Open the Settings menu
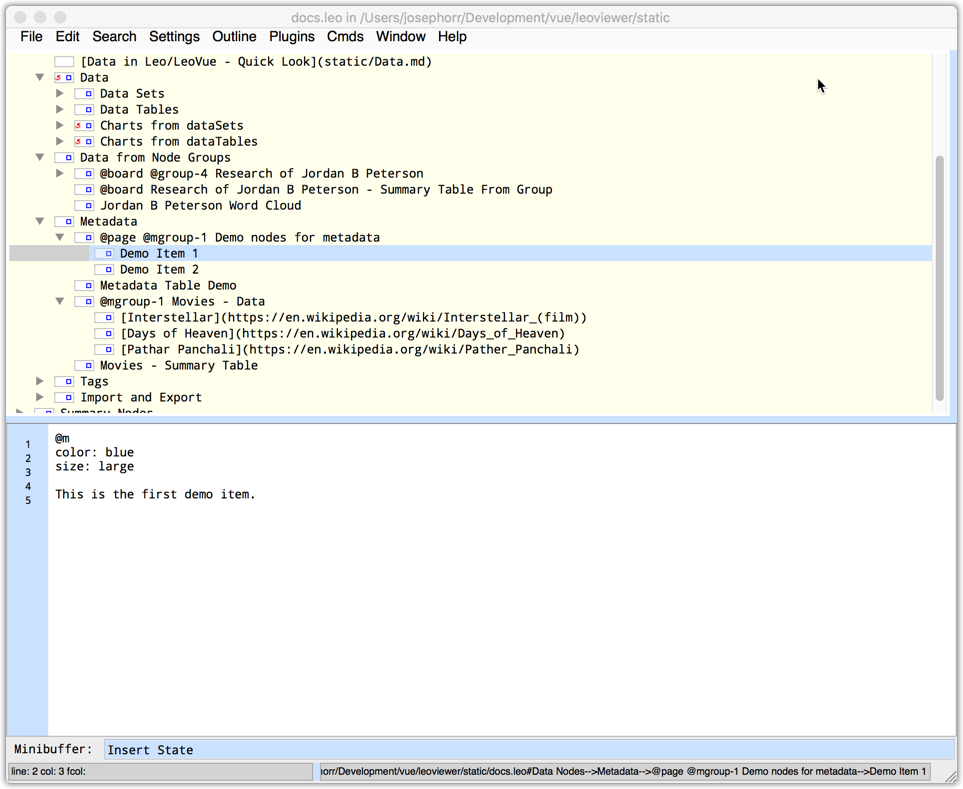This screenshot has height=789, width=963. point(174,37)
